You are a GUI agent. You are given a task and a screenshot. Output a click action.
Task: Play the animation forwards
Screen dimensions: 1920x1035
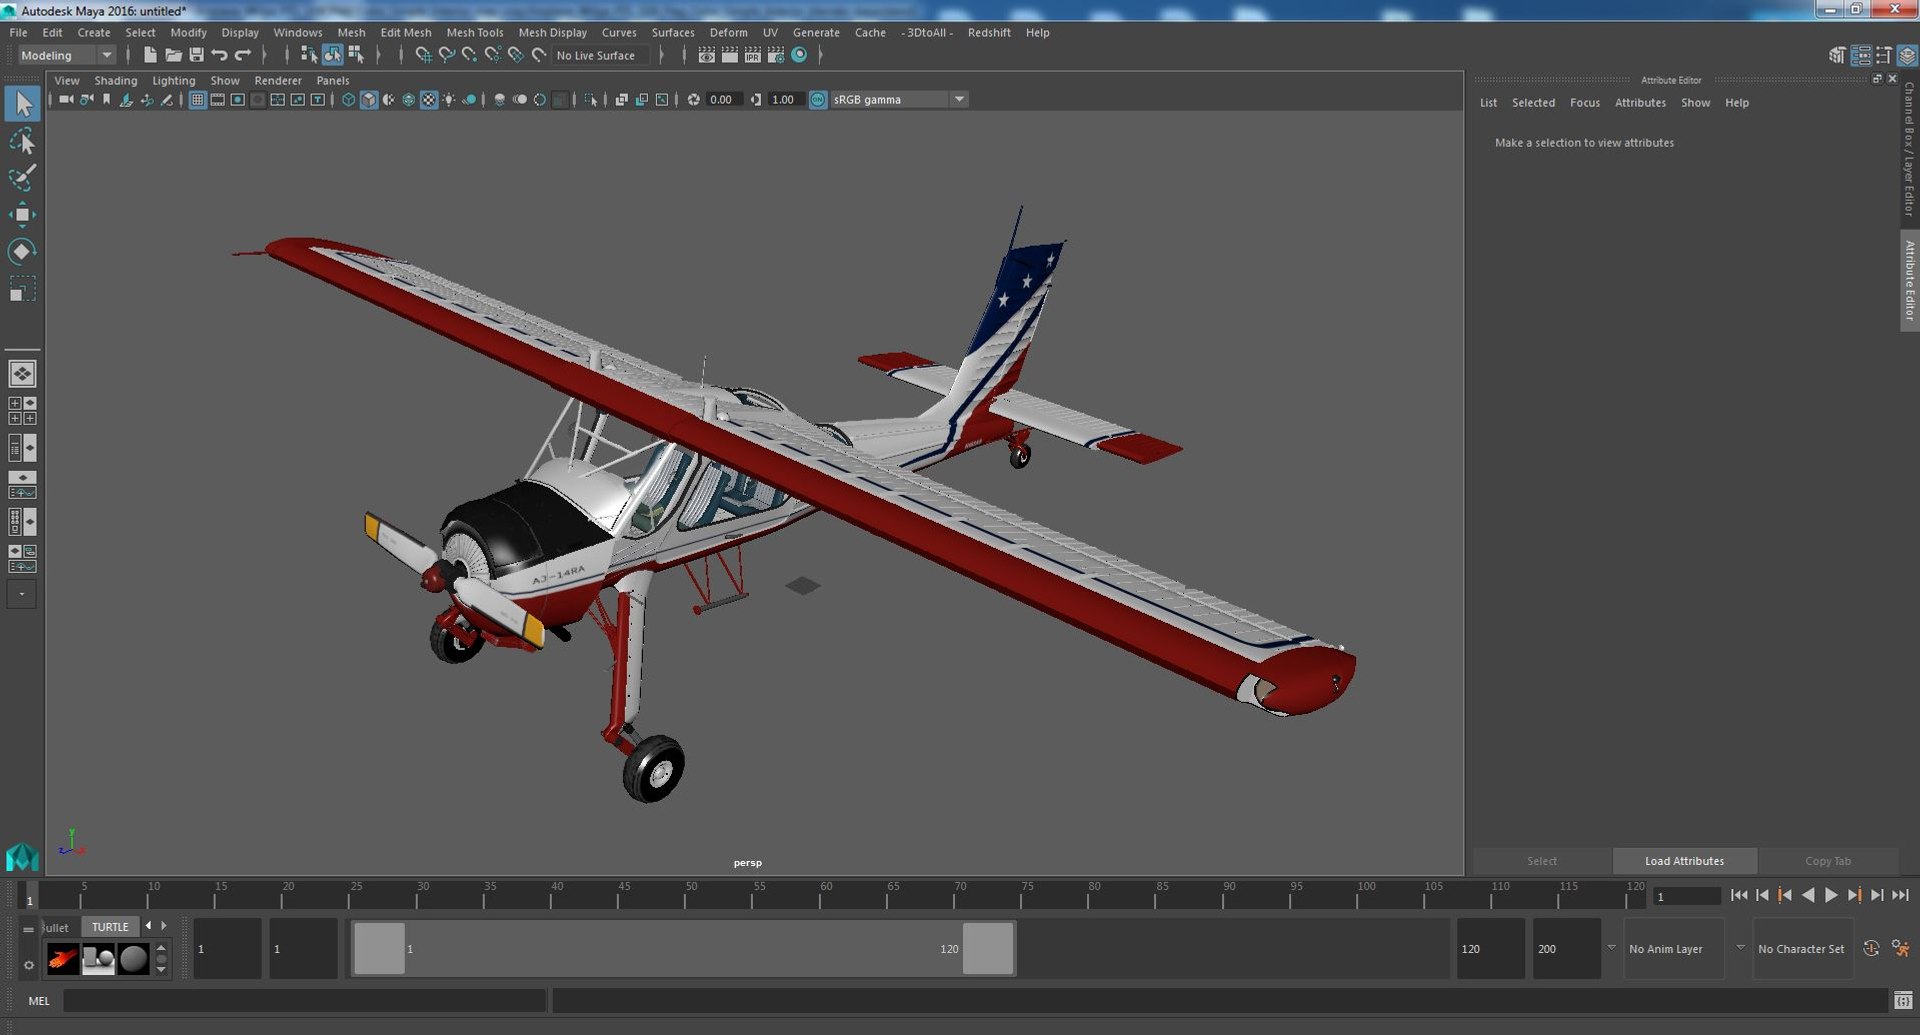click(1831, 895)
